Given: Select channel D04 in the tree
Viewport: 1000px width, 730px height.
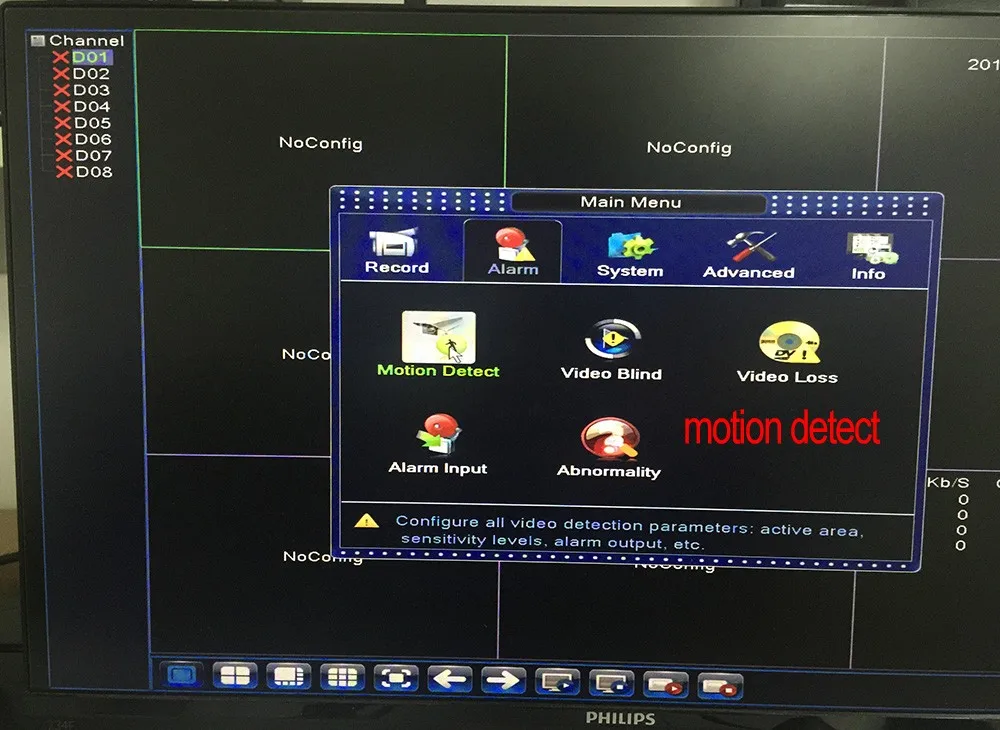Looking at the screenshot, I should tap(92, 106).
